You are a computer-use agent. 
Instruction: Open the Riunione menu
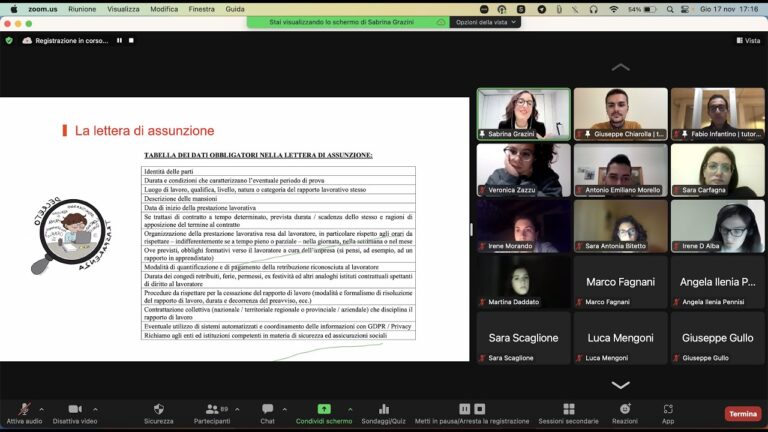pos(82,9)
